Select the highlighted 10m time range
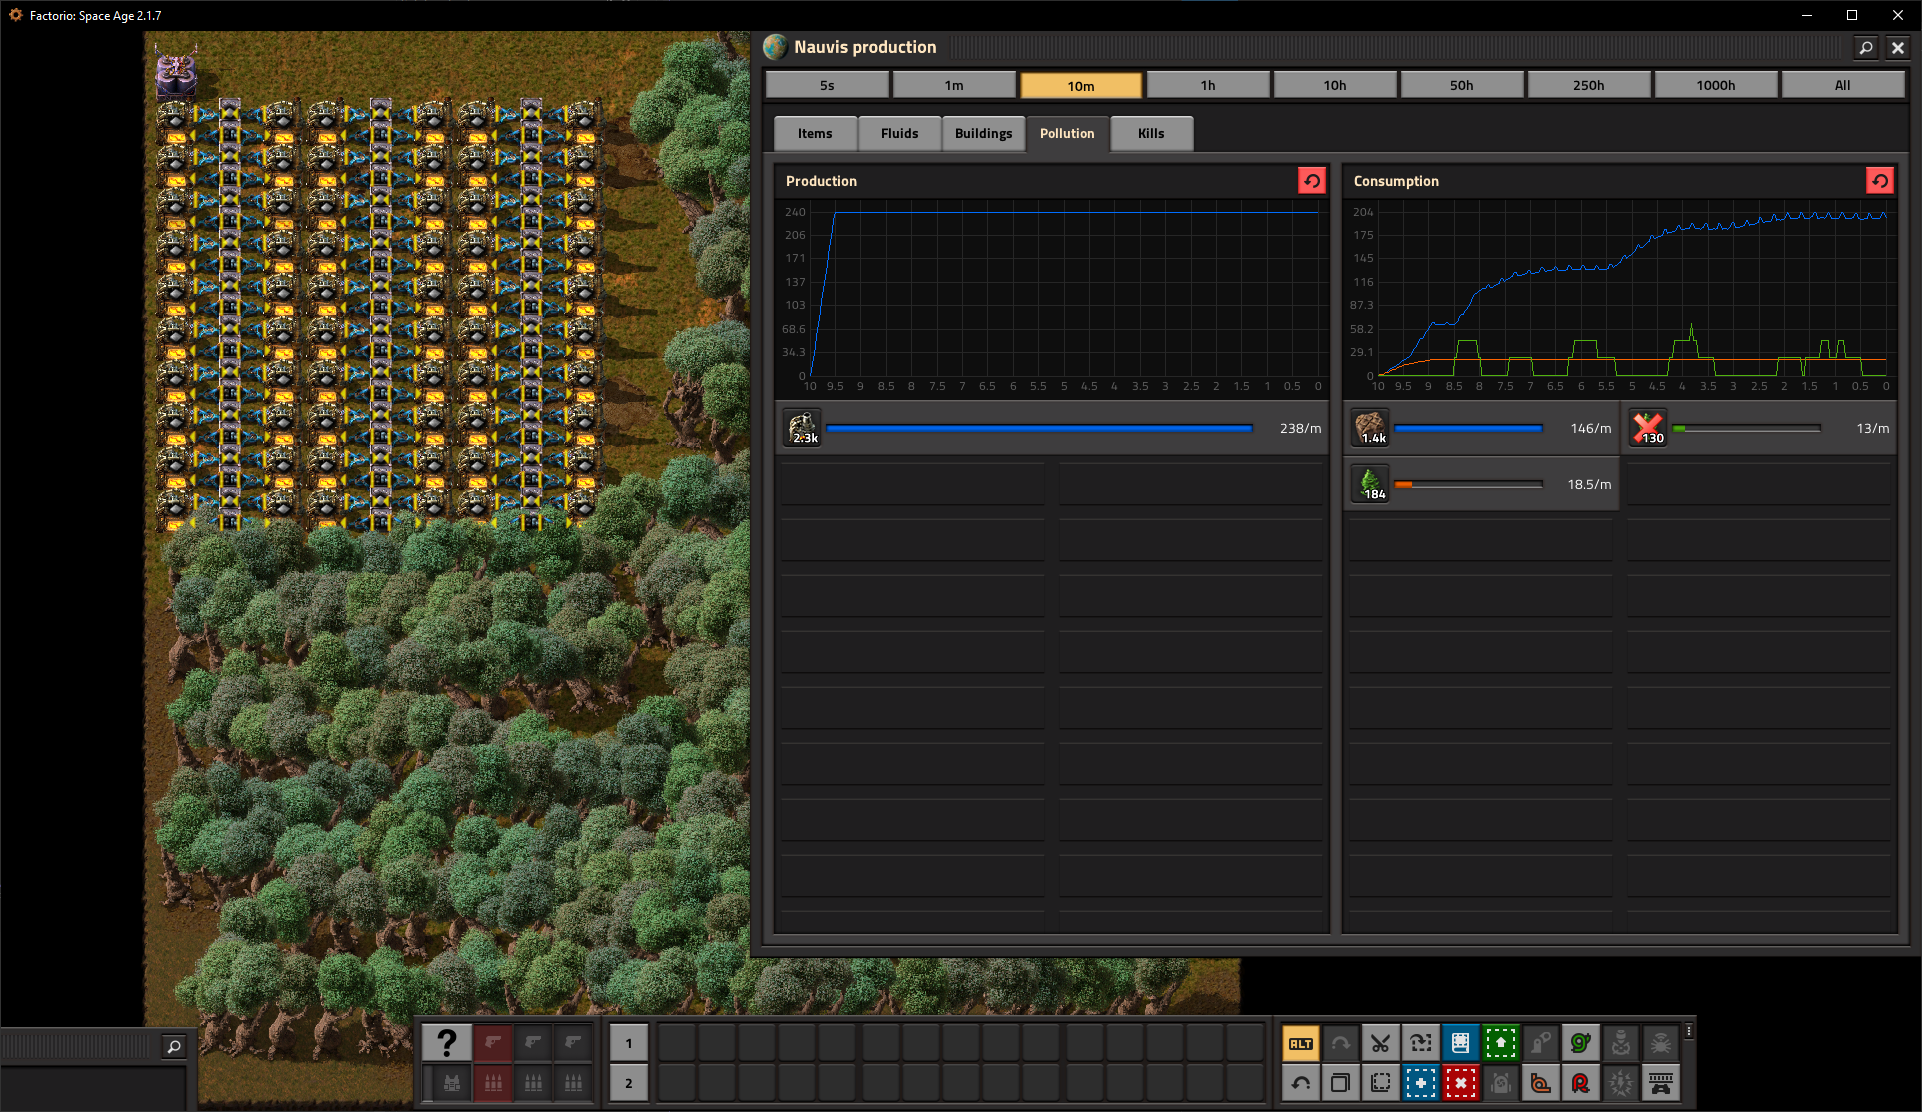Viewport: 1922px width, 1112px height. click(1081, 85)
